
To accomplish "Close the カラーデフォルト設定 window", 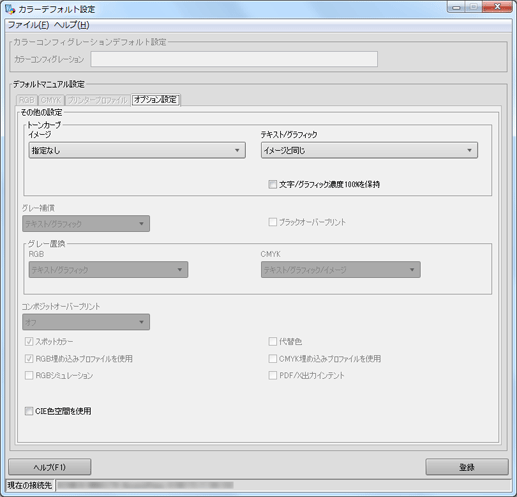I will 497,7.
